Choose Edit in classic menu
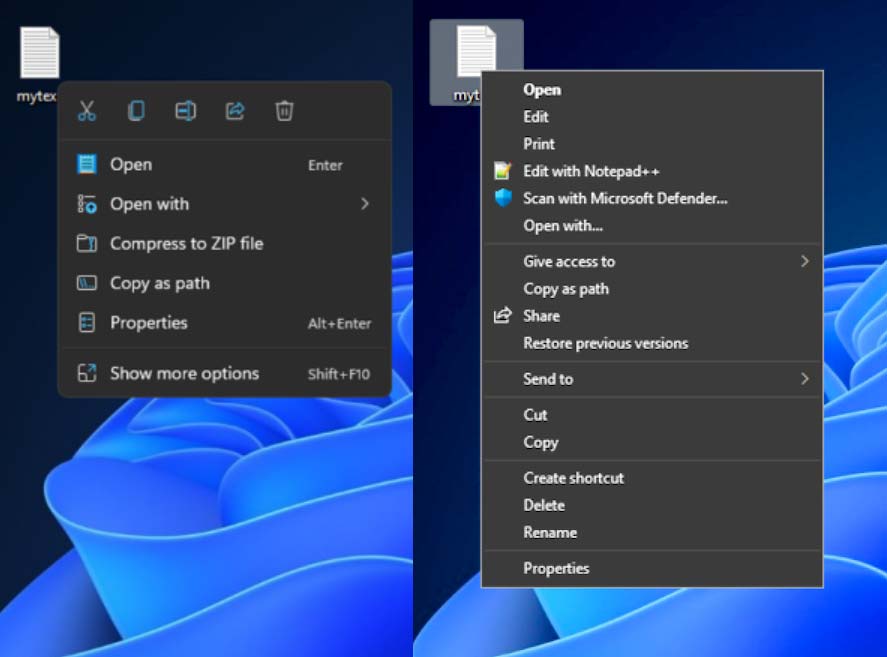This screenshot has height=657, width=887. tap(652, 117)
